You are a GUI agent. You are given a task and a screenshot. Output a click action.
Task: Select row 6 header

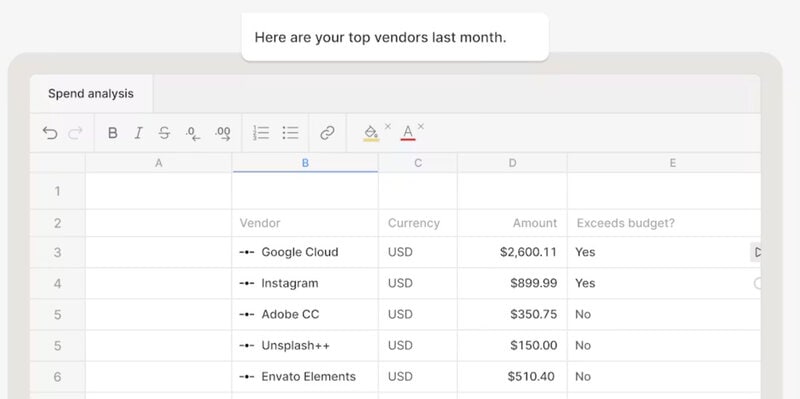click(x=58, y=377)
